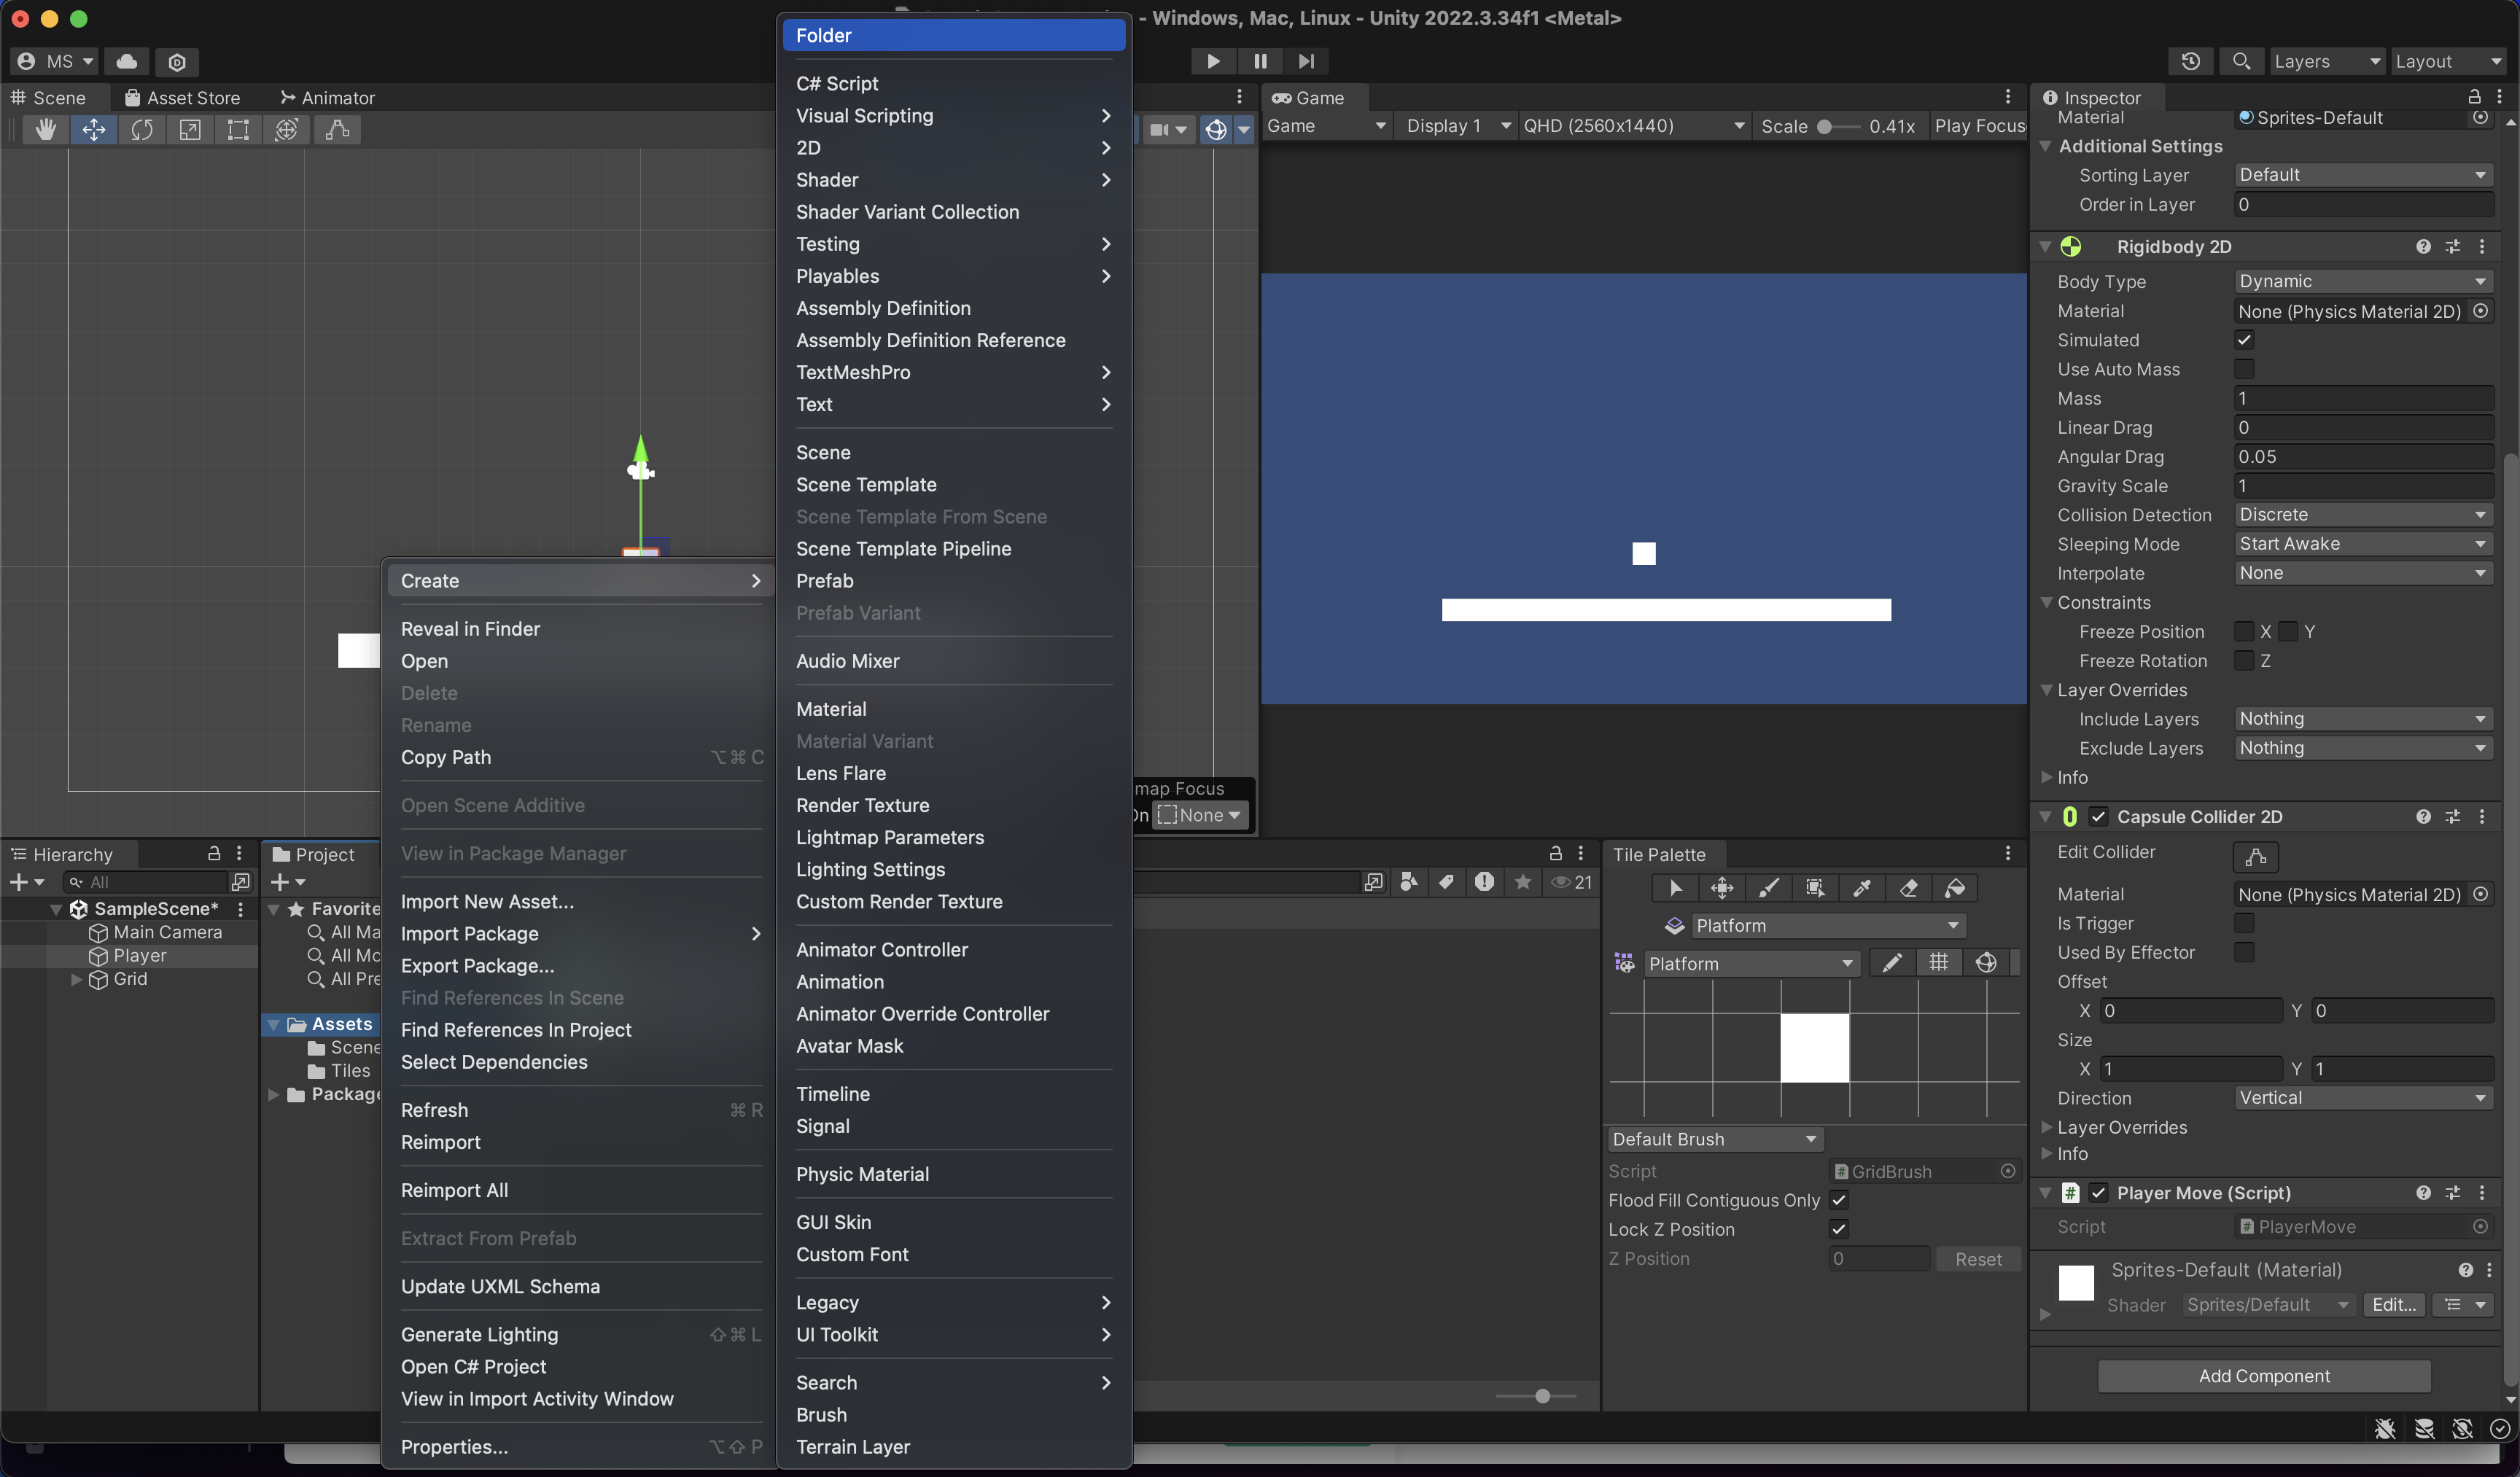Viewport: 2520px width, 1477px height.
Task: Click the Play button
Action: (1212, 61)
